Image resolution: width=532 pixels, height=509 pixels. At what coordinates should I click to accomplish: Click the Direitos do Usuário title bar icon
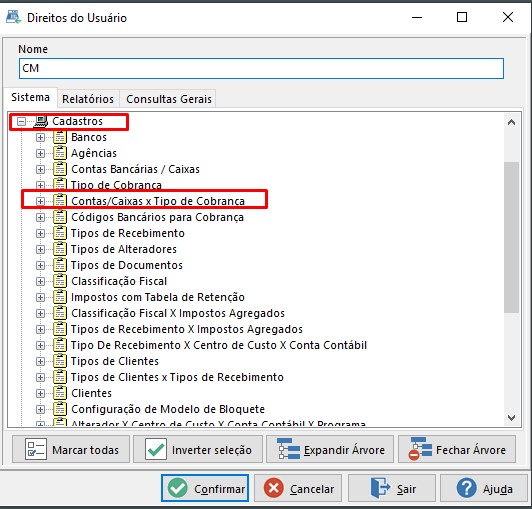coord(13,17)
